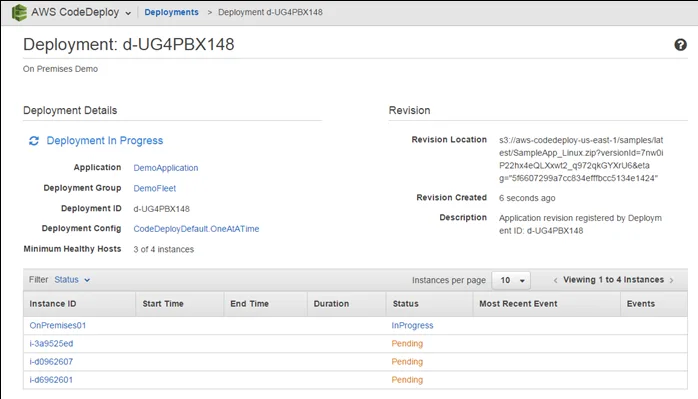698x399 pixels.
Task: Click the 'Application revision registered' description text
Action: tap(580, 224)
